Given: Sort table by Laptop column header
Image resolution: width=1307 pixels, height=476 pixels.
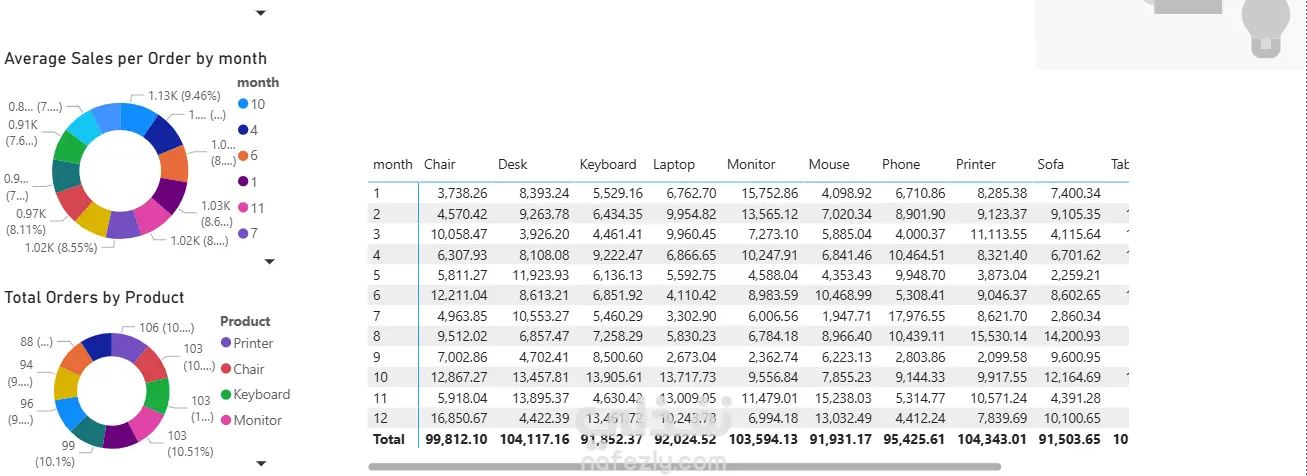Looking at the screenshot, I should pos(672,164).
